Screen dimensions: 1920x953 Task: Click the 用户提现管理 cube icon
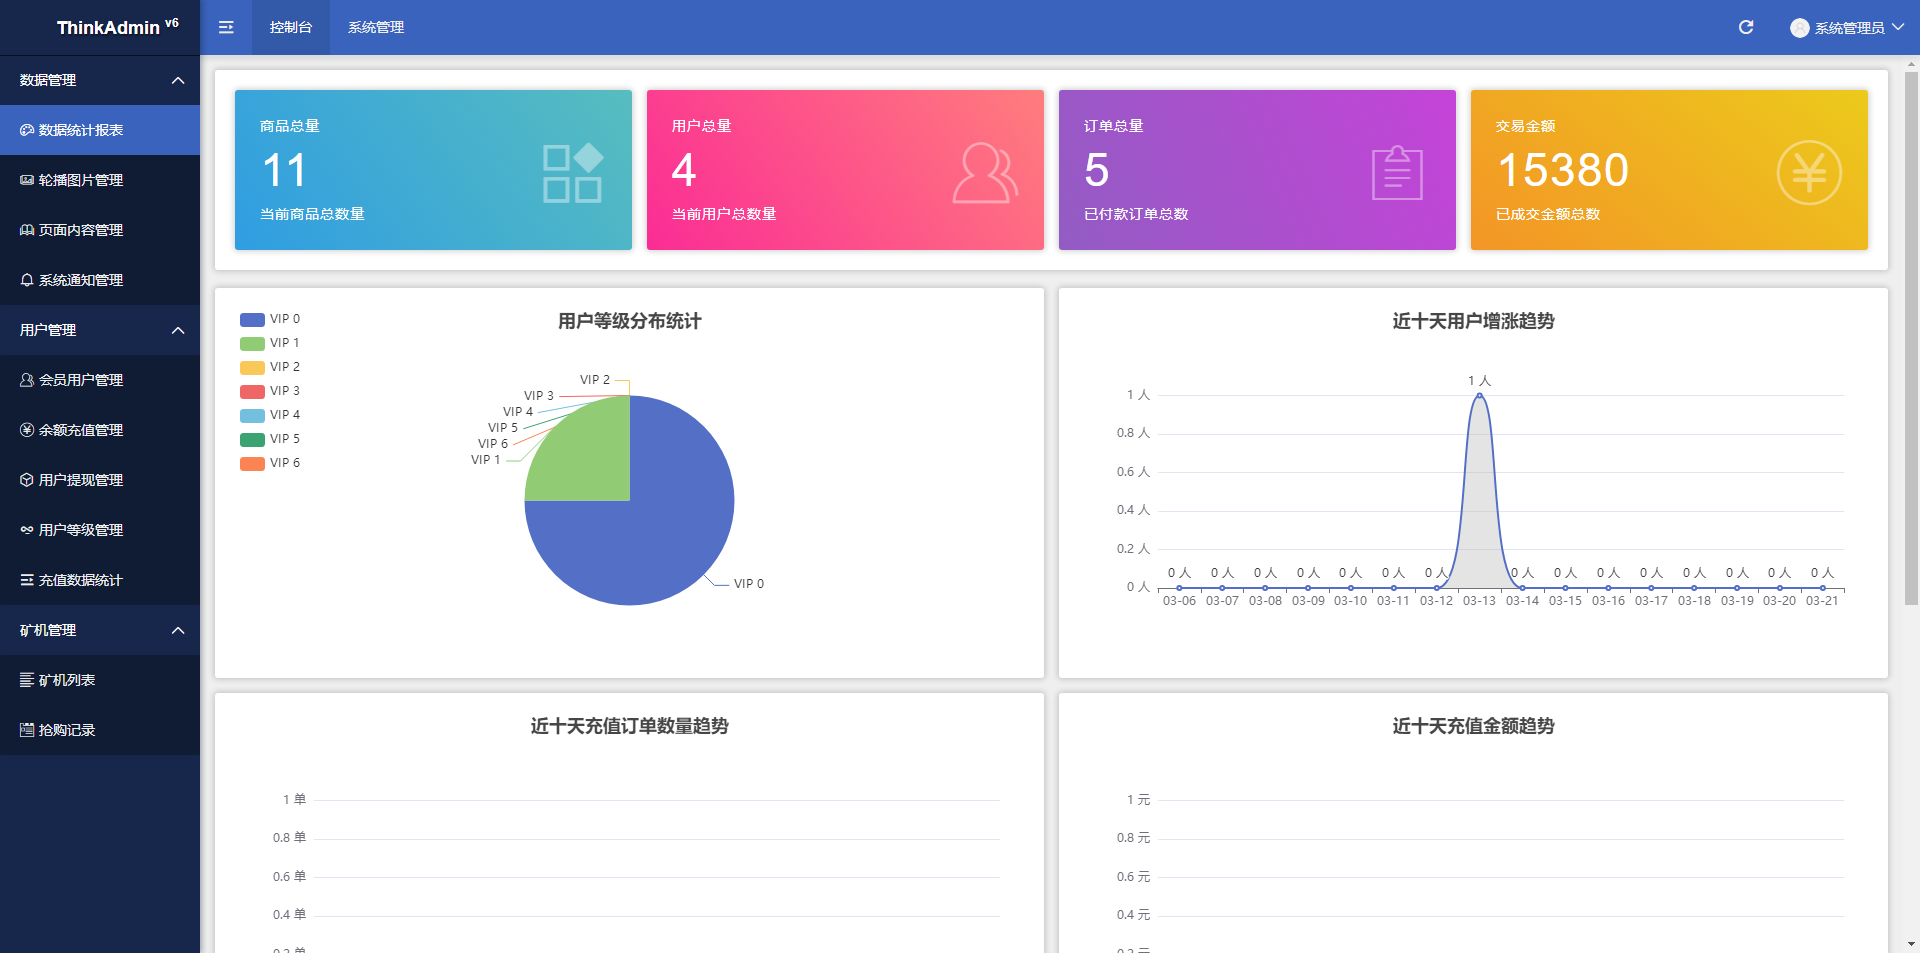click(27, 480)
